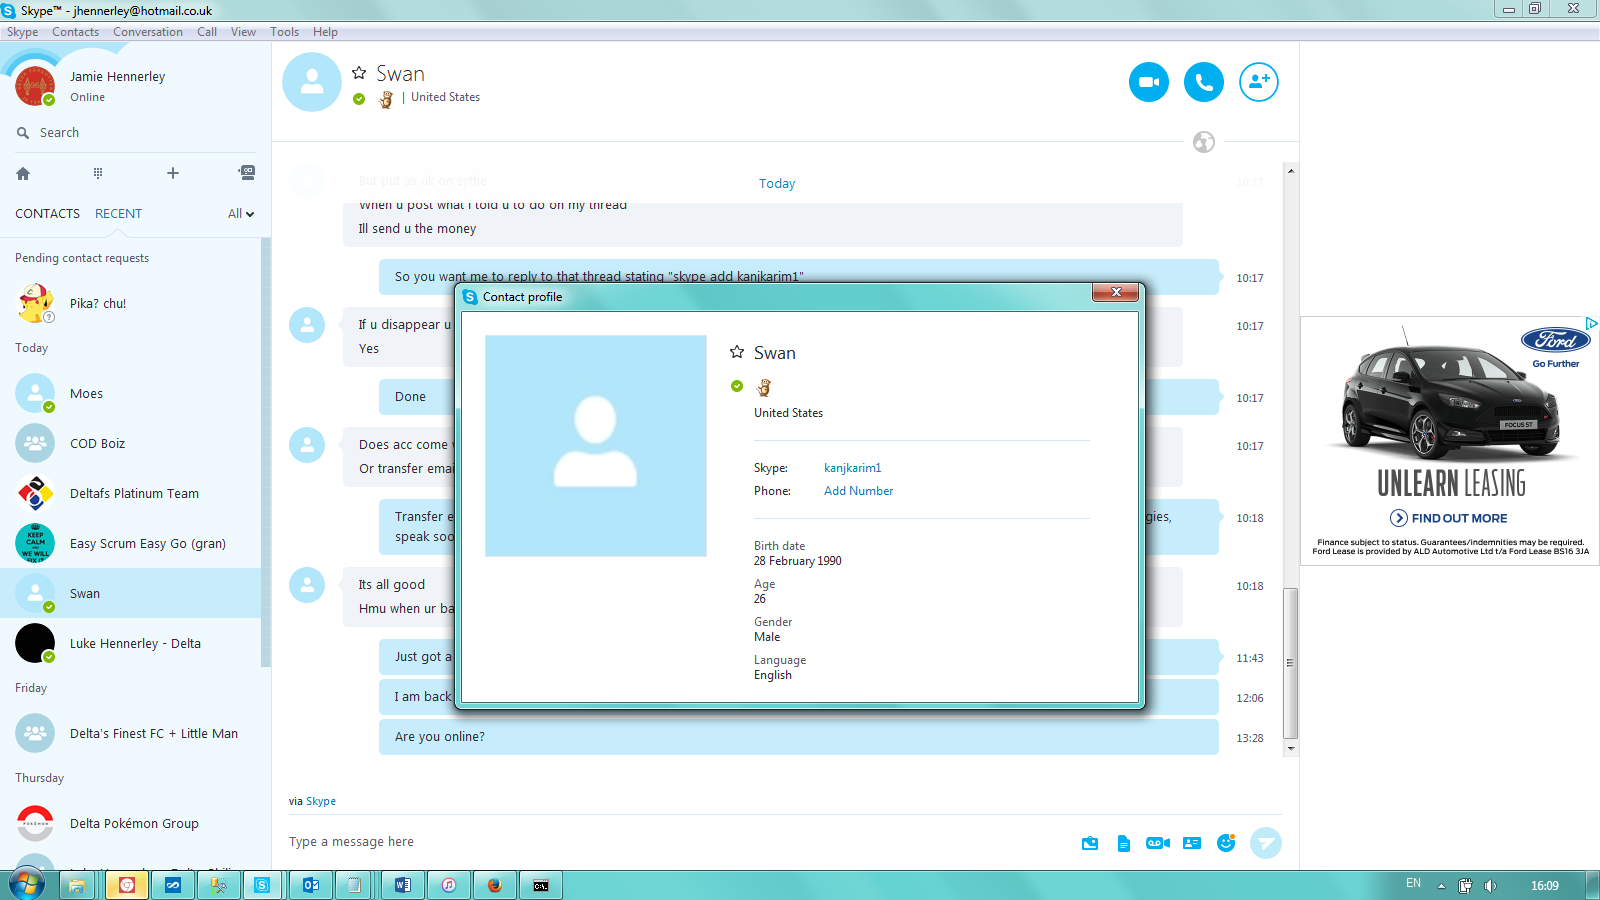This screenshot has height=900, width=1600.
Task: Open the add bots or contacts icon
Action: pyautogui.click(x=247, y=173)
